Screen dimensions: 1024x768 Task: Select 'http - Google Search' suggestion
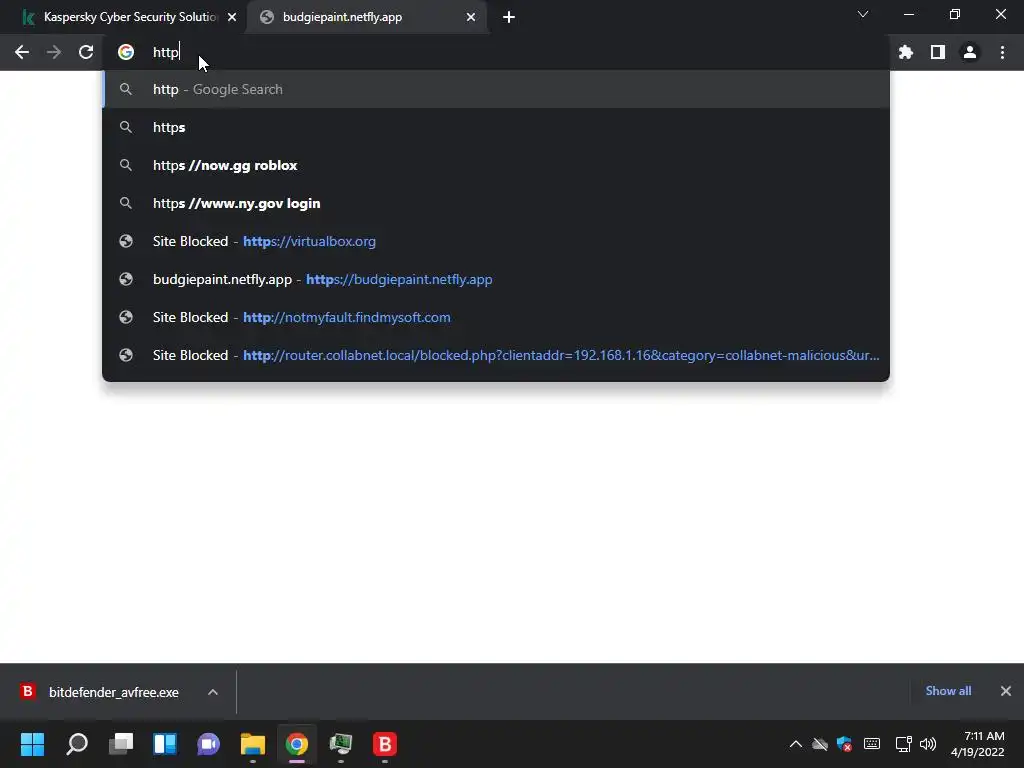click(496, 89)
